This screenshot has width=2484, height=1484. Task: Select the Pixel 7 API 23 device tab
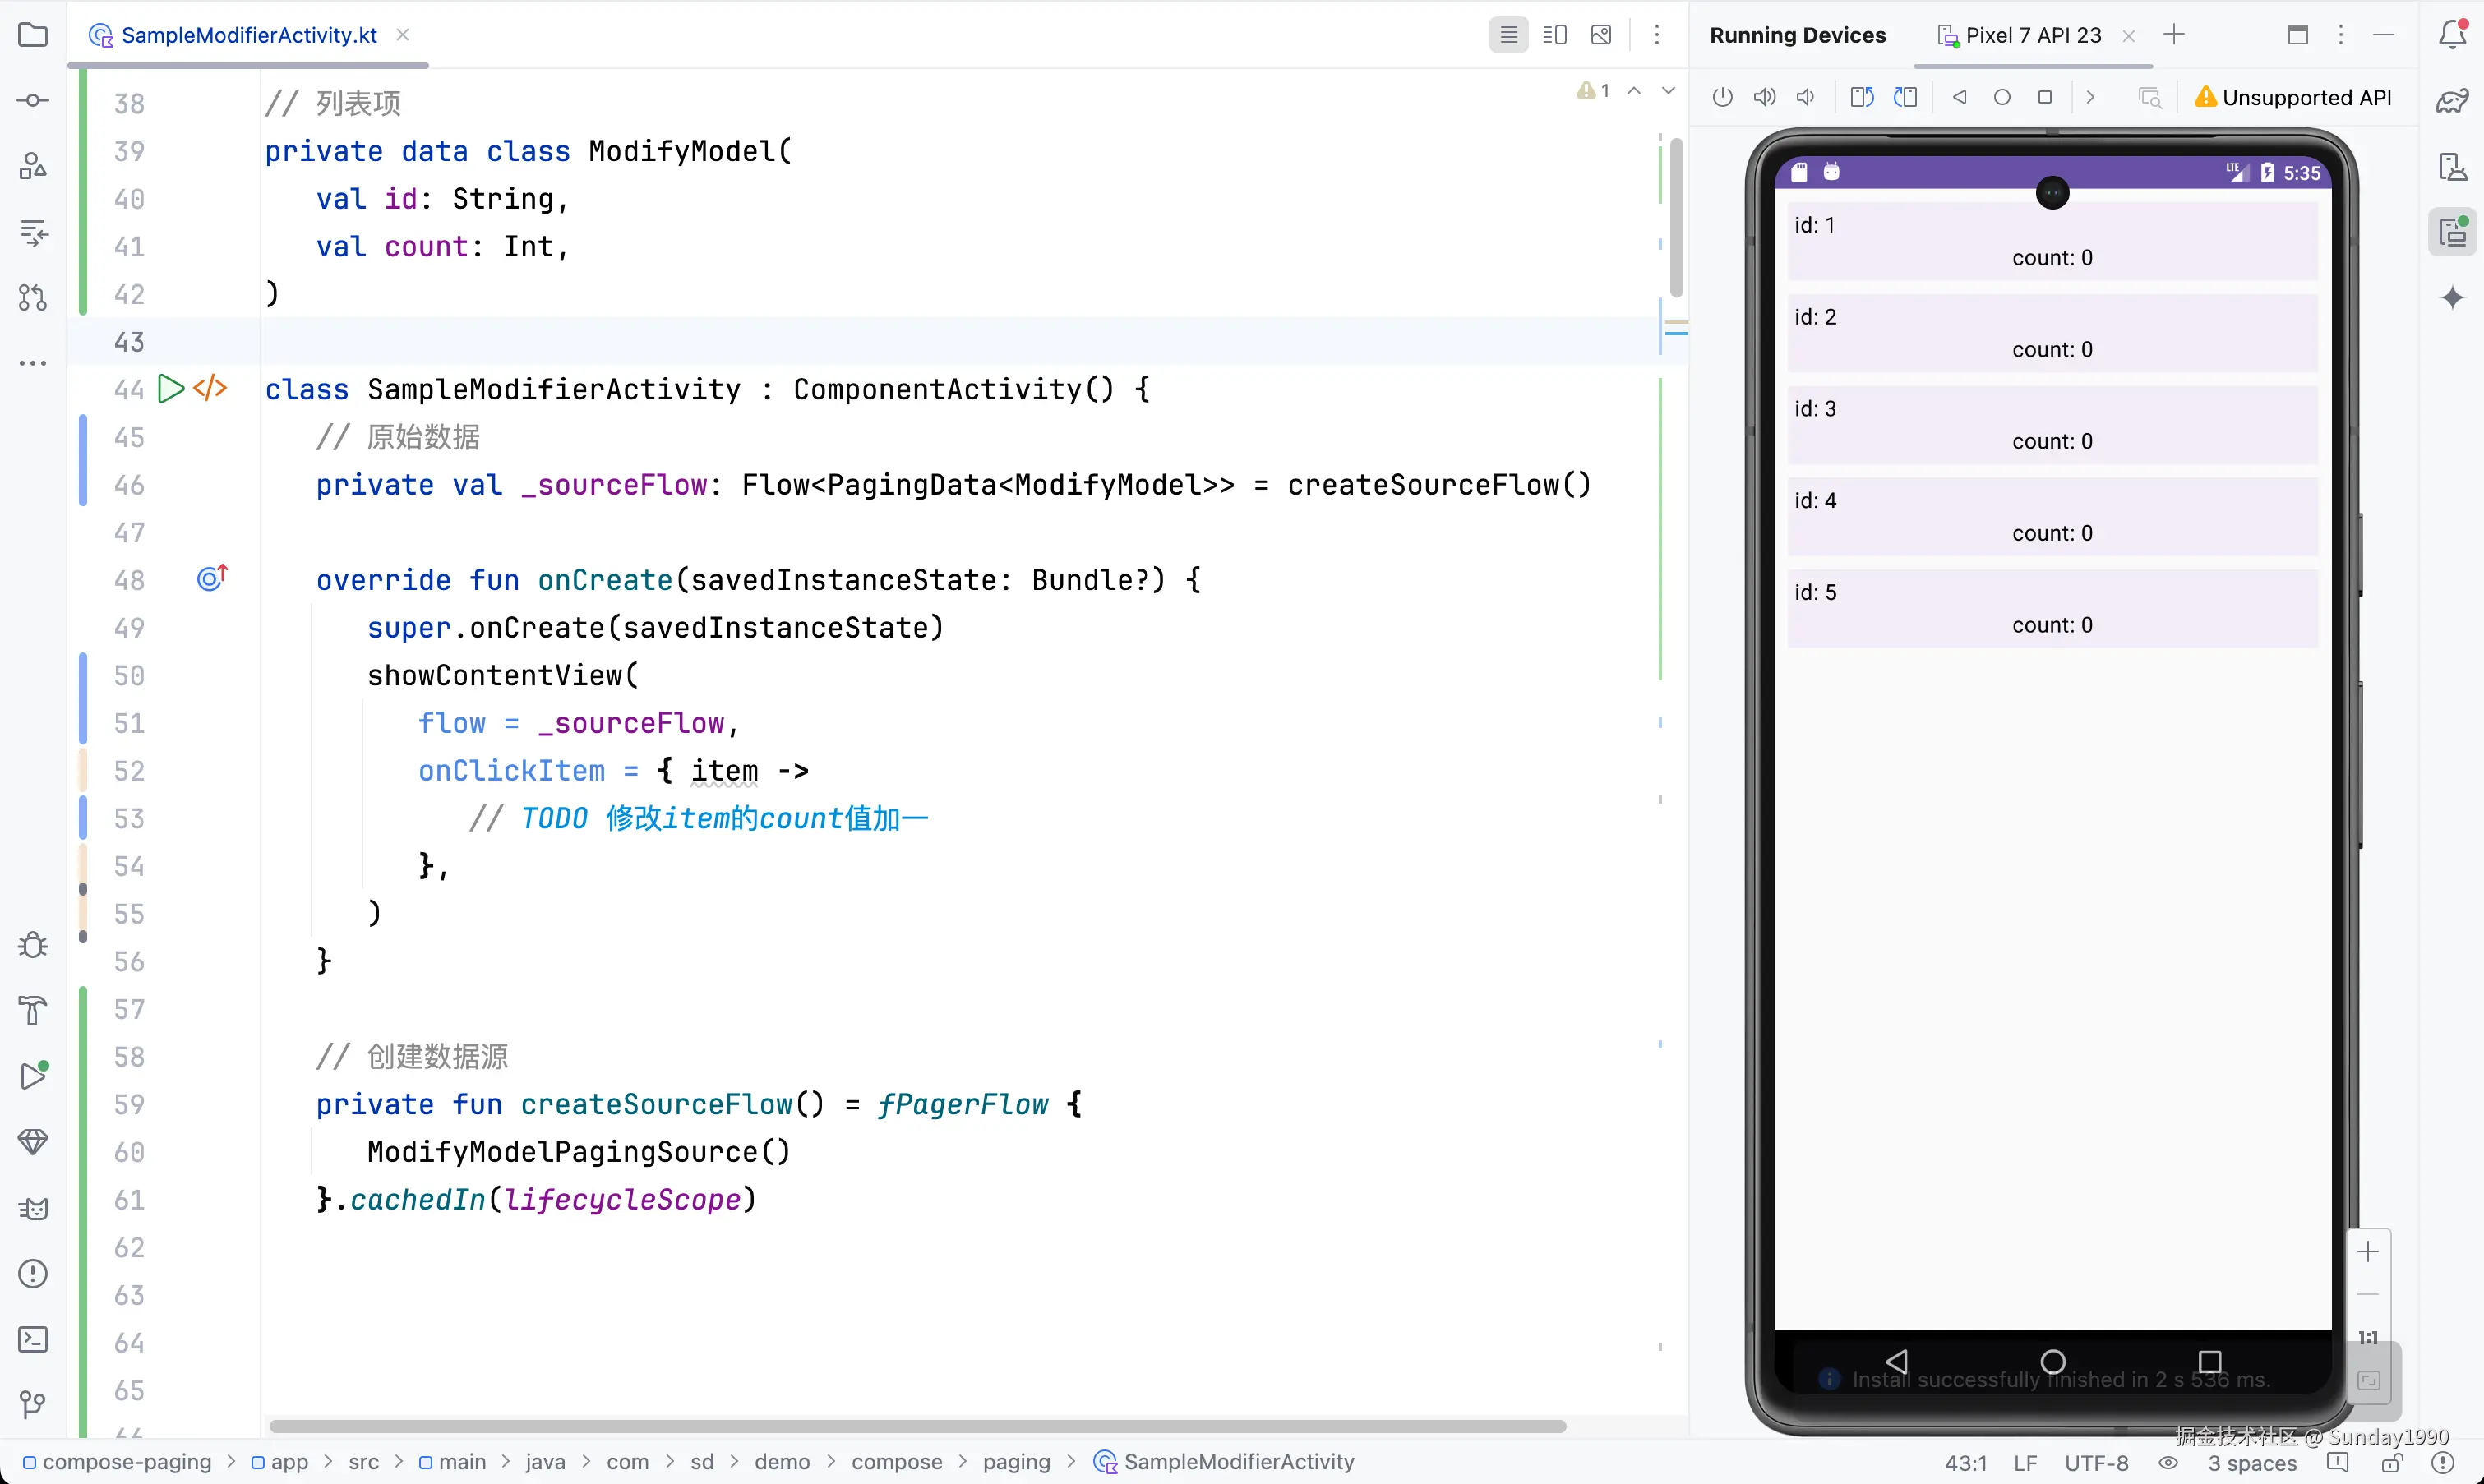click(2032, 35)
